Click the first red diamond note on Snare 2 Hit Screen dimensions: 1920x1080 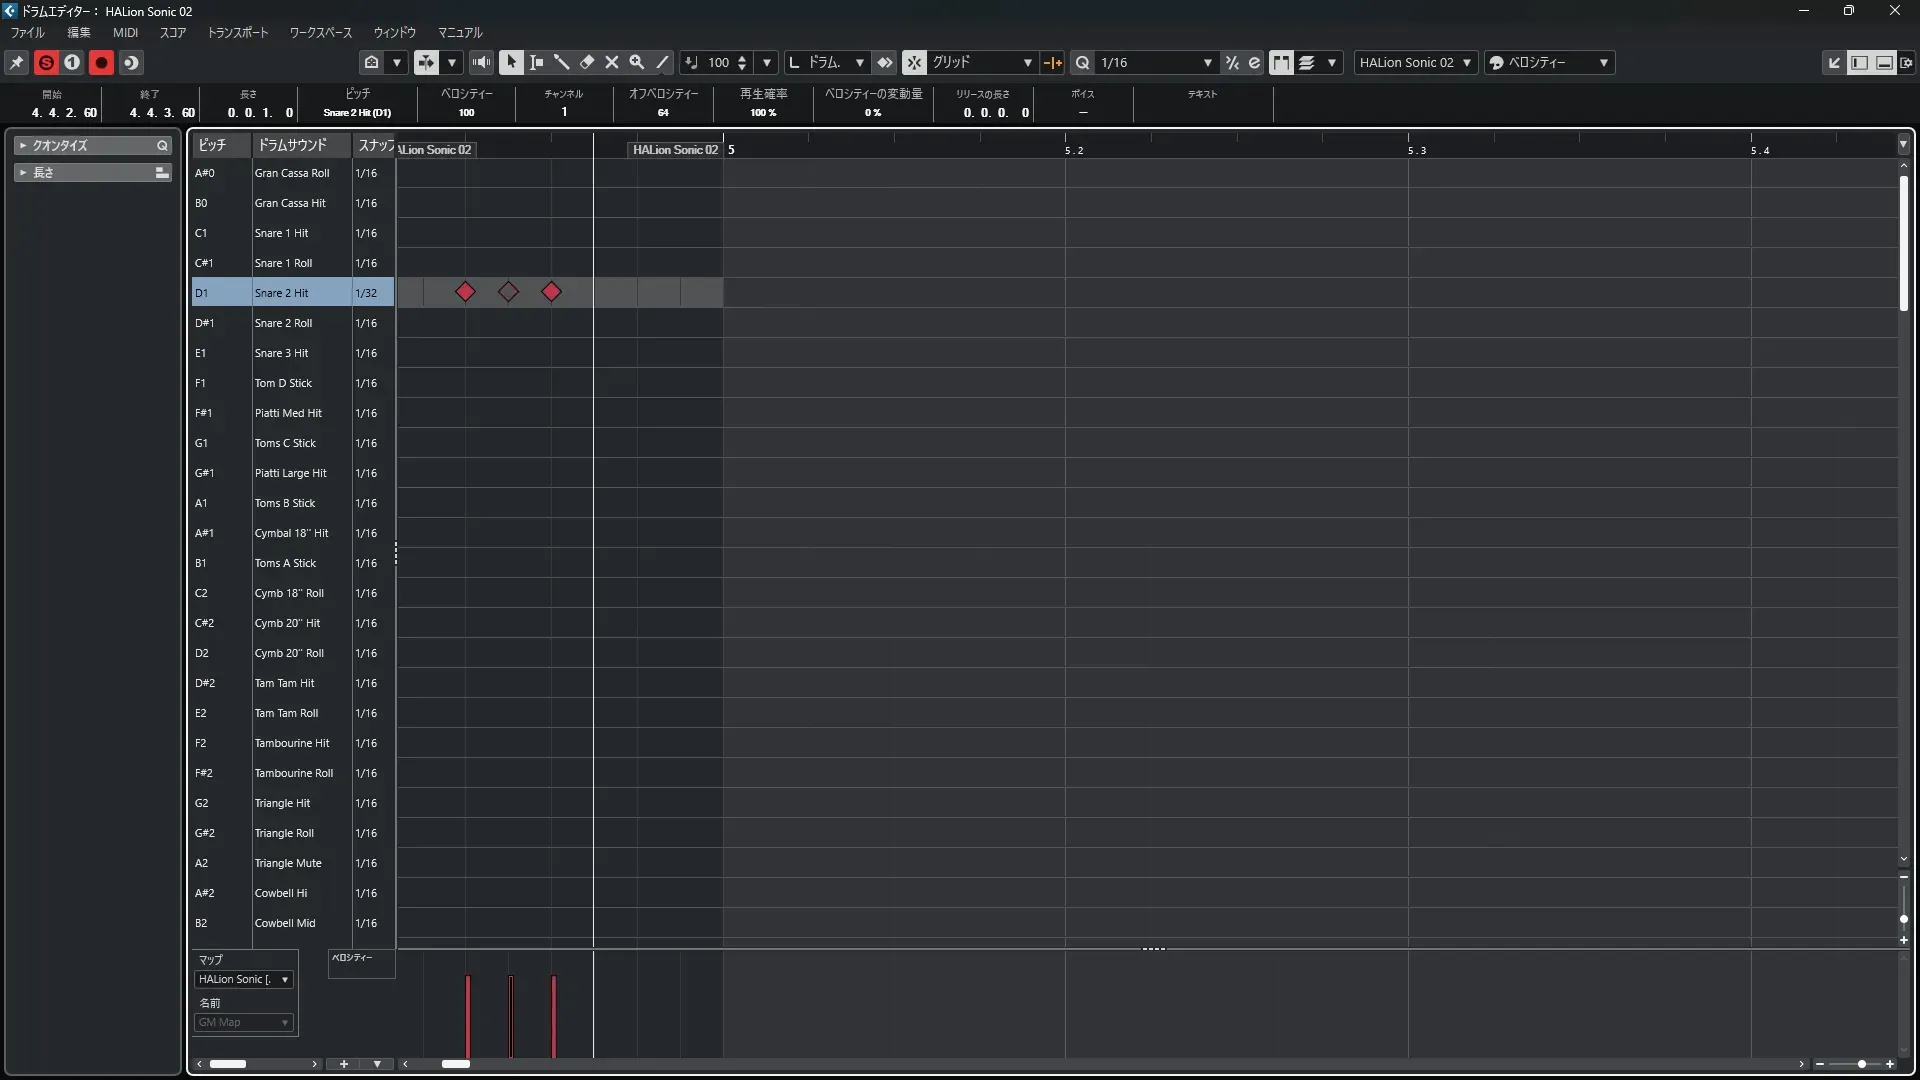[465, 292]
